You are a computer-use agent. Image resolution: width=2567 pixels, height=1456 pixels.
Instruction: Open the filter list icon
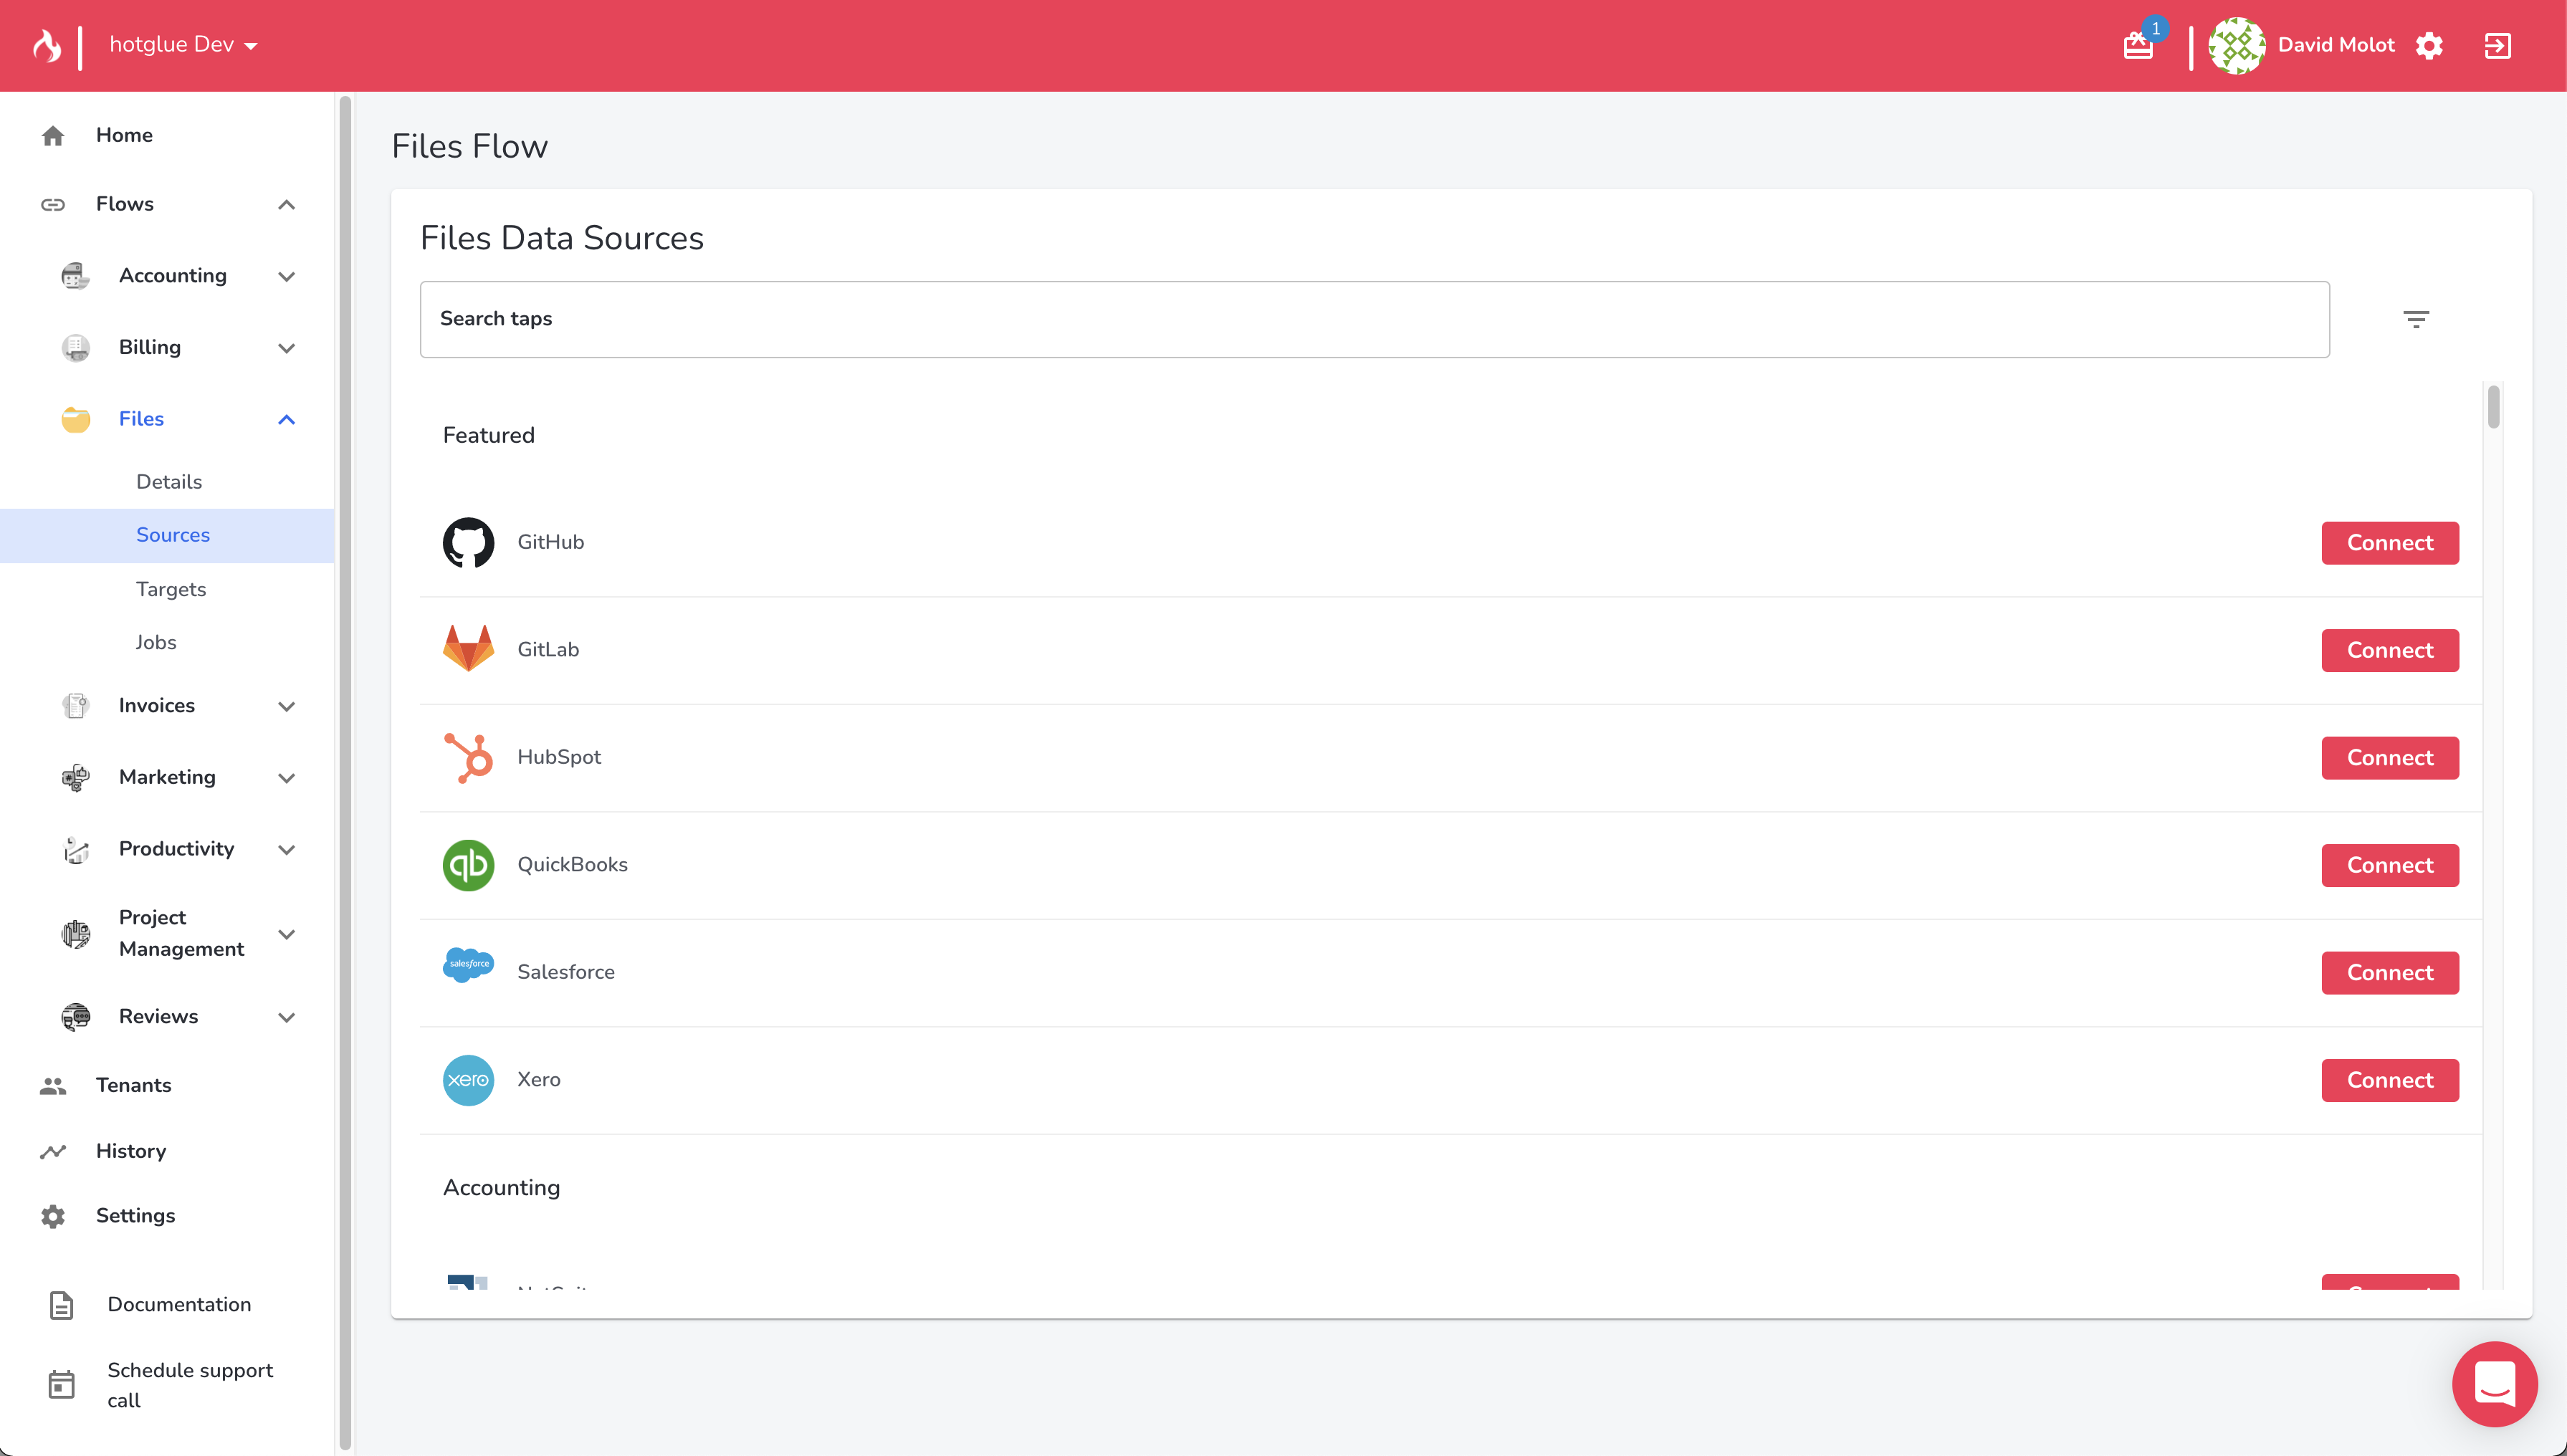(x=2415, y=319)
